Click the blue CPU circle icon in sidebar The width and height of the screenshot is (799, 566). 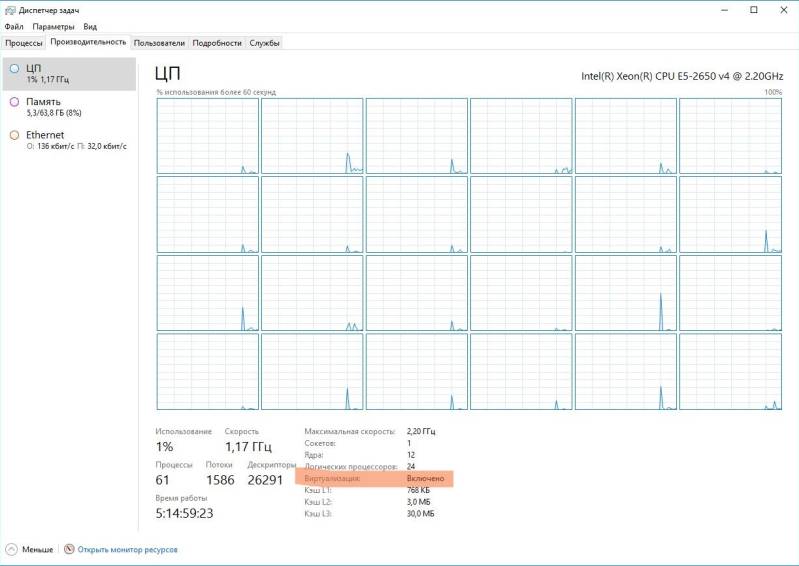tap(14, 68)
